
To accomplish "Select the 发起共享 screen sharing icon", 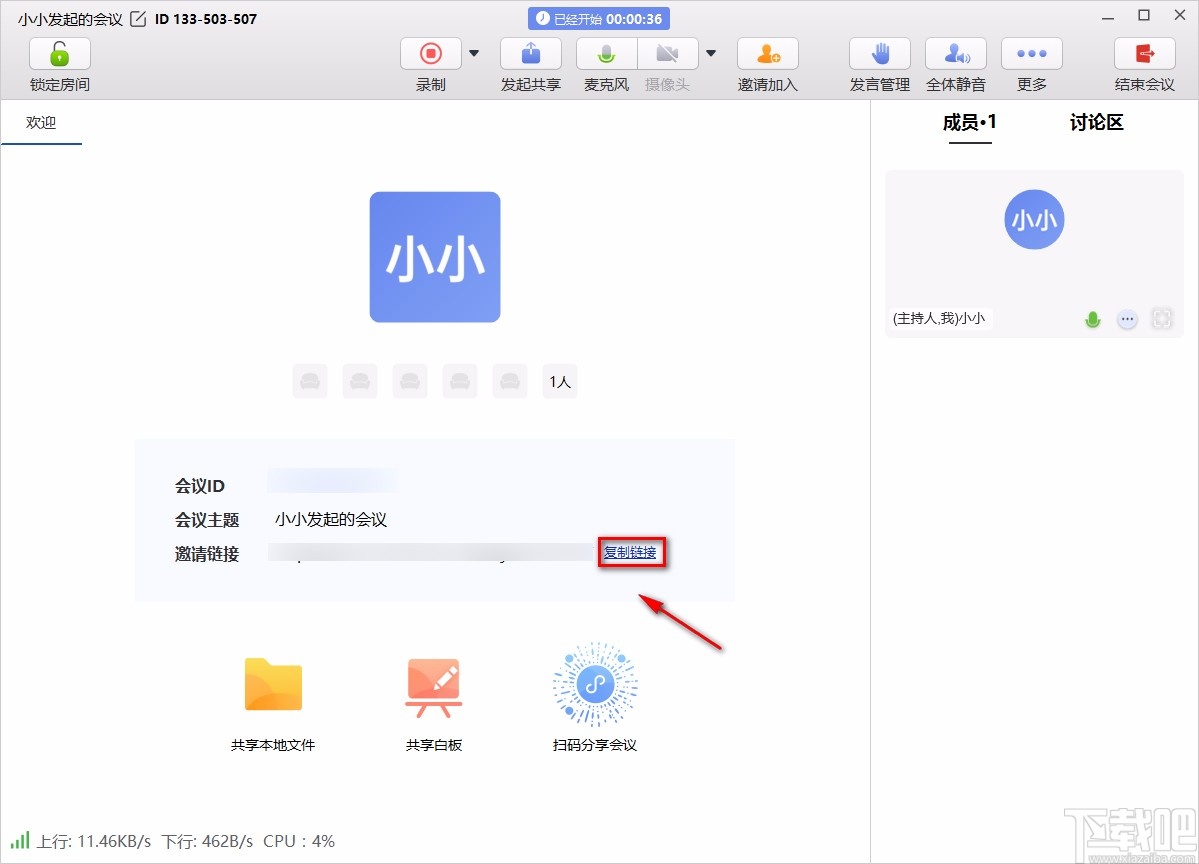I will [530, 53].
